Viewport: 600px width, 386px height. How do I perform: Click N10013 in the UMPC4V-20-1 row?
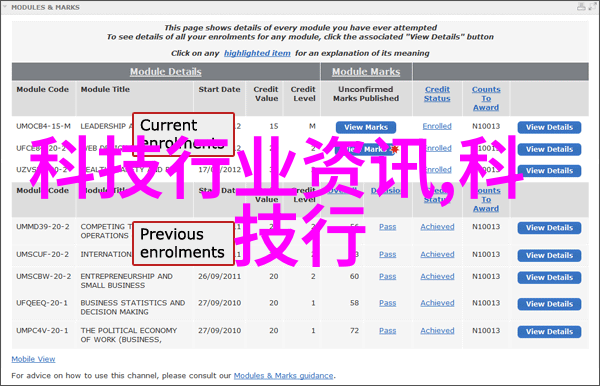point(486,331)
